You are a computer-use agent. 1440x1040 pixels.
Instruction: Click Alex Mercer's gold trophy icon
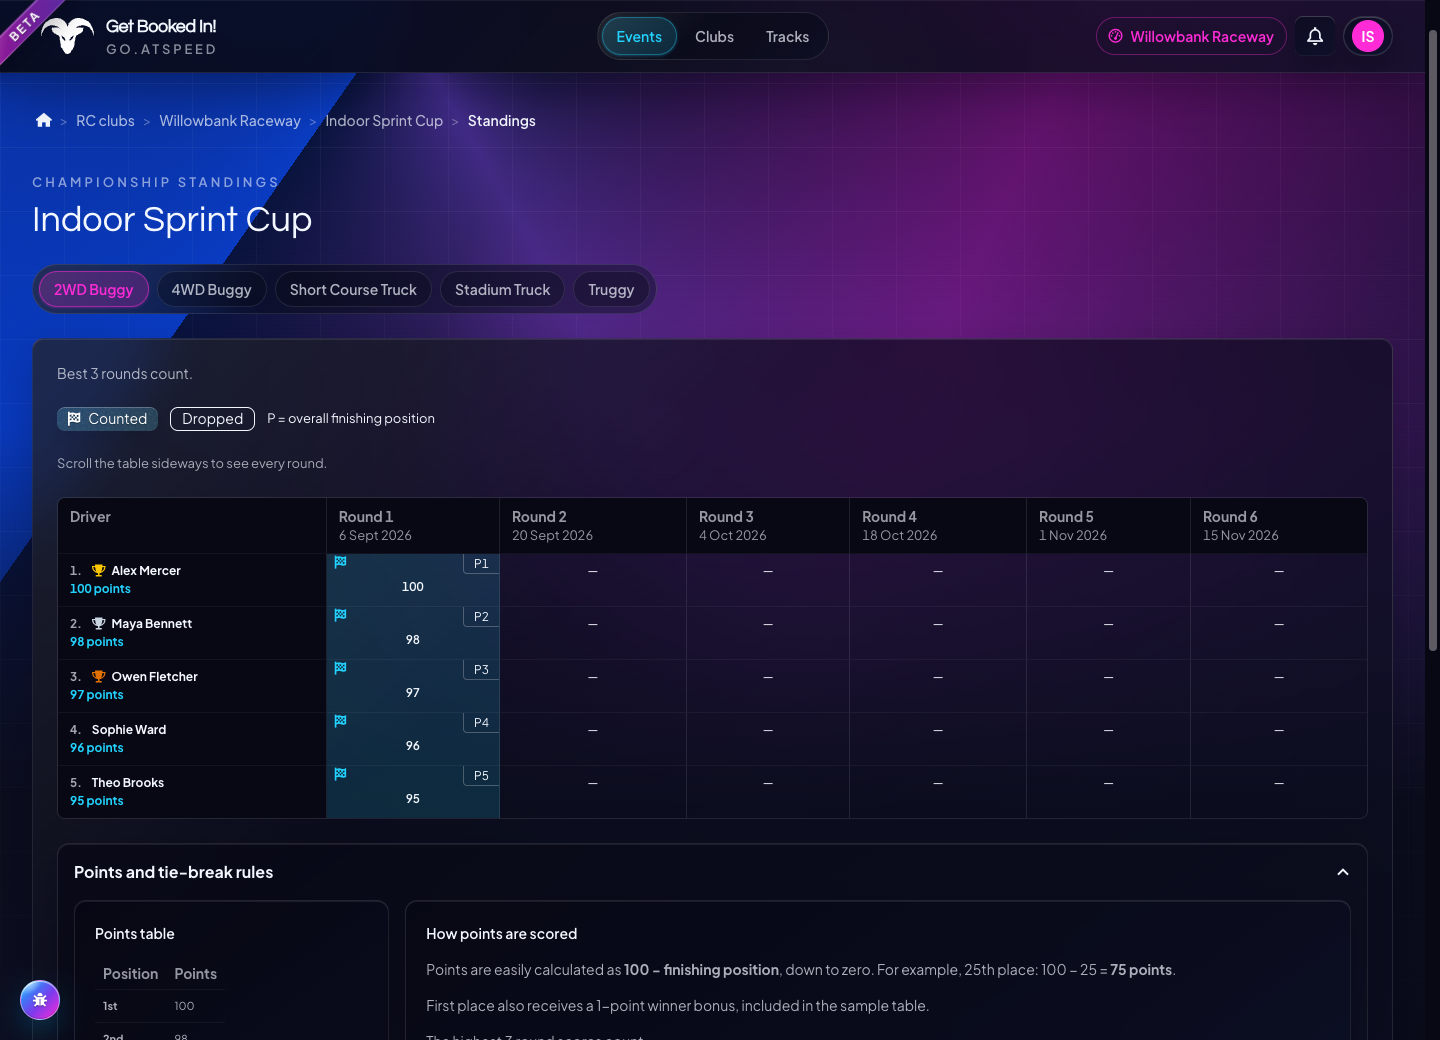[x=99, y=571]
